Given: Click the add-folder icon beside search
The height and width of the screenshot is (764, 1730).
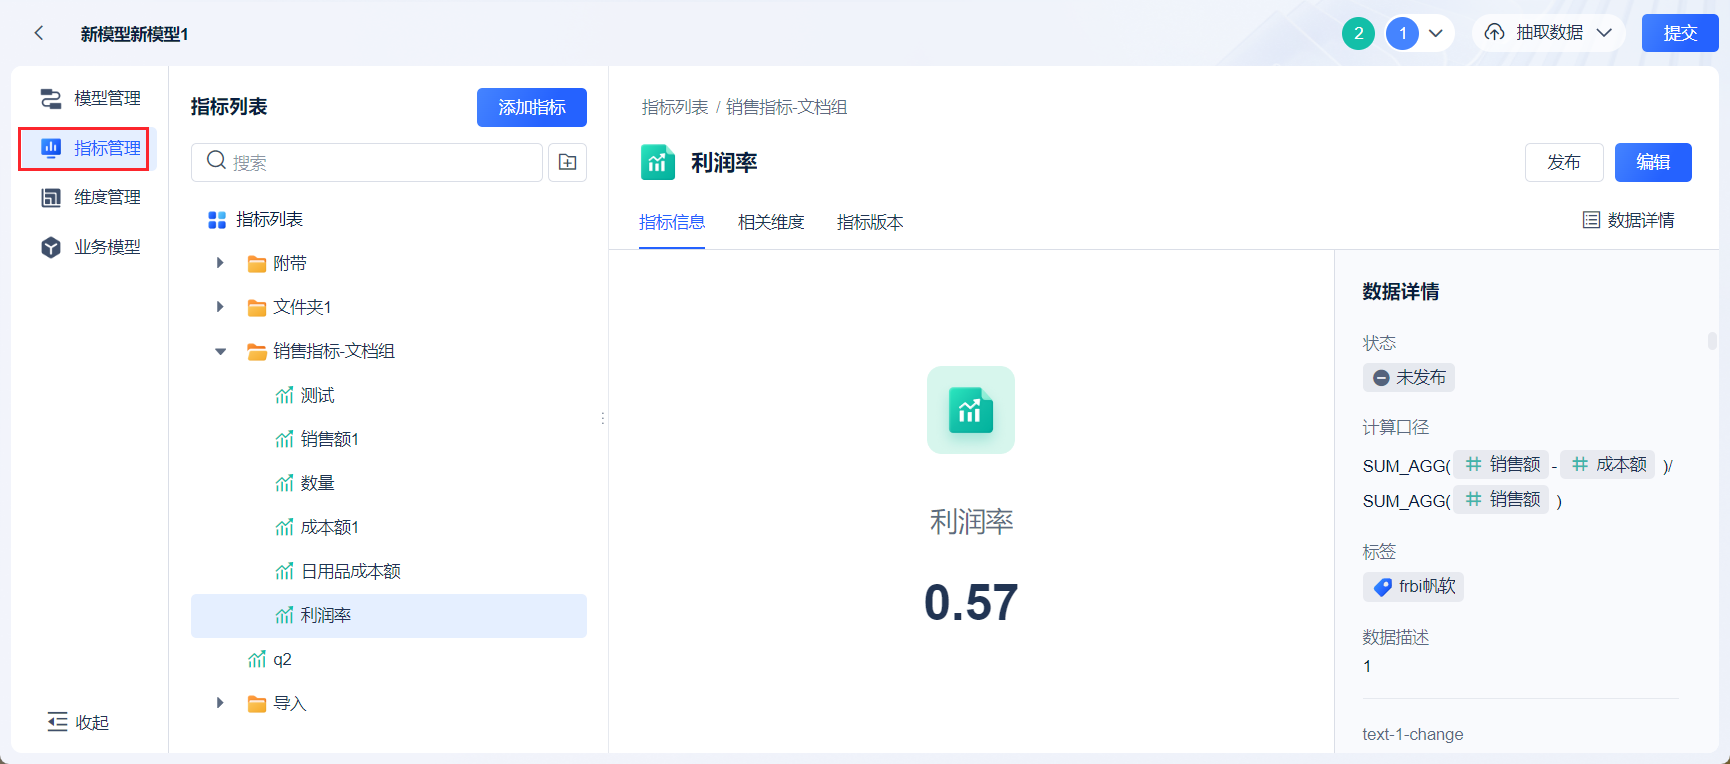Looking at the screenshot, I should (x=567, y=162).
